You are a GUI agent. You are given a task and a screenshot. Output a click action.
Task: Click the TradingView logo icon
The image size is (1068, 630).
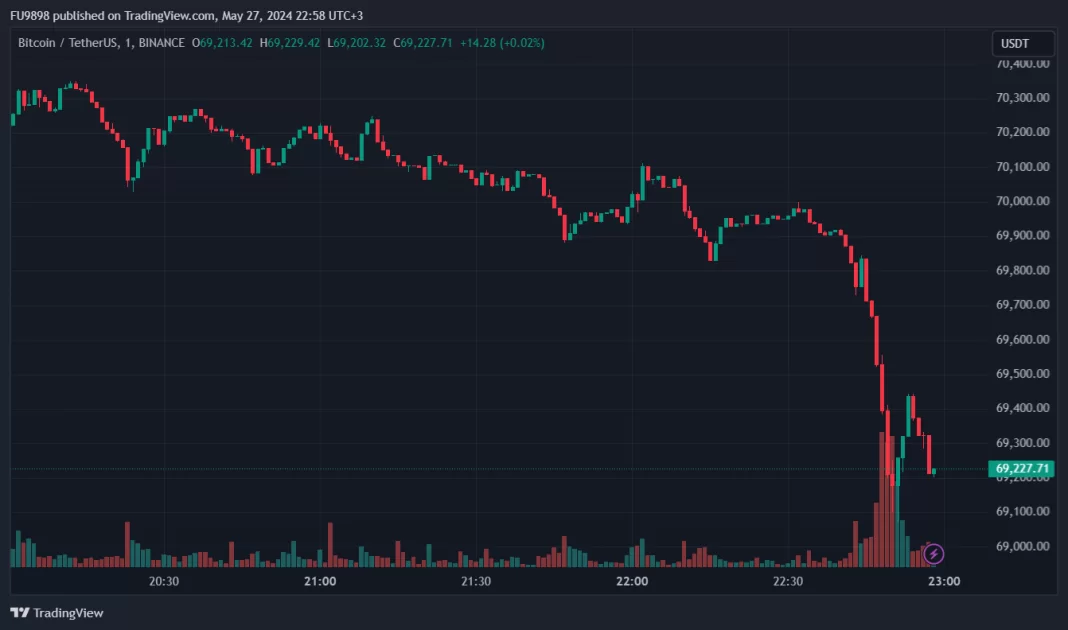pos(19,612)
